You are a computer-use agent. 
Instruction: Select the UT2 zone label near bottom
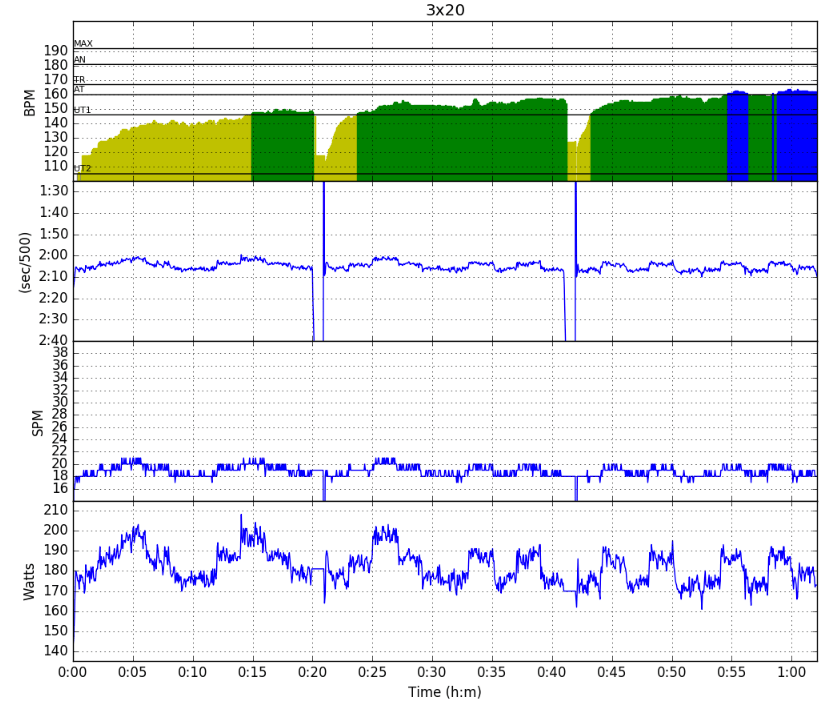[x=82, y=169]
